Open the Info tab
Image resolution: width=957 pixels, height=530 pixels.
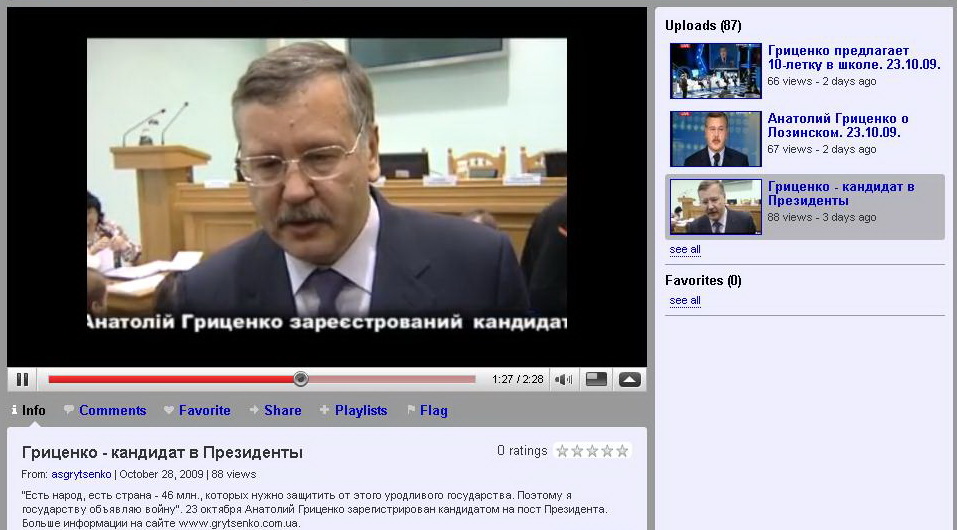coord(28,410)
